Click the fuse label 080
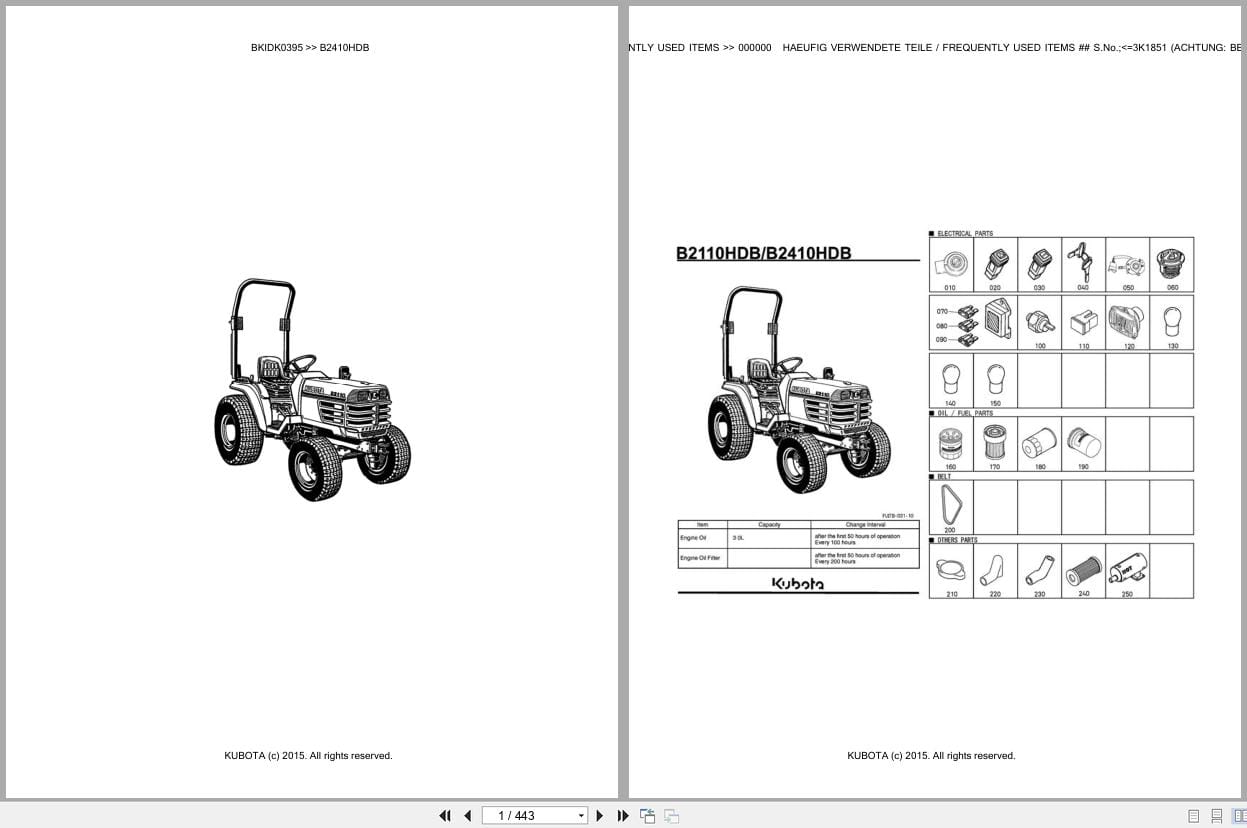The image size is (1247, 828). coord(941,325)
